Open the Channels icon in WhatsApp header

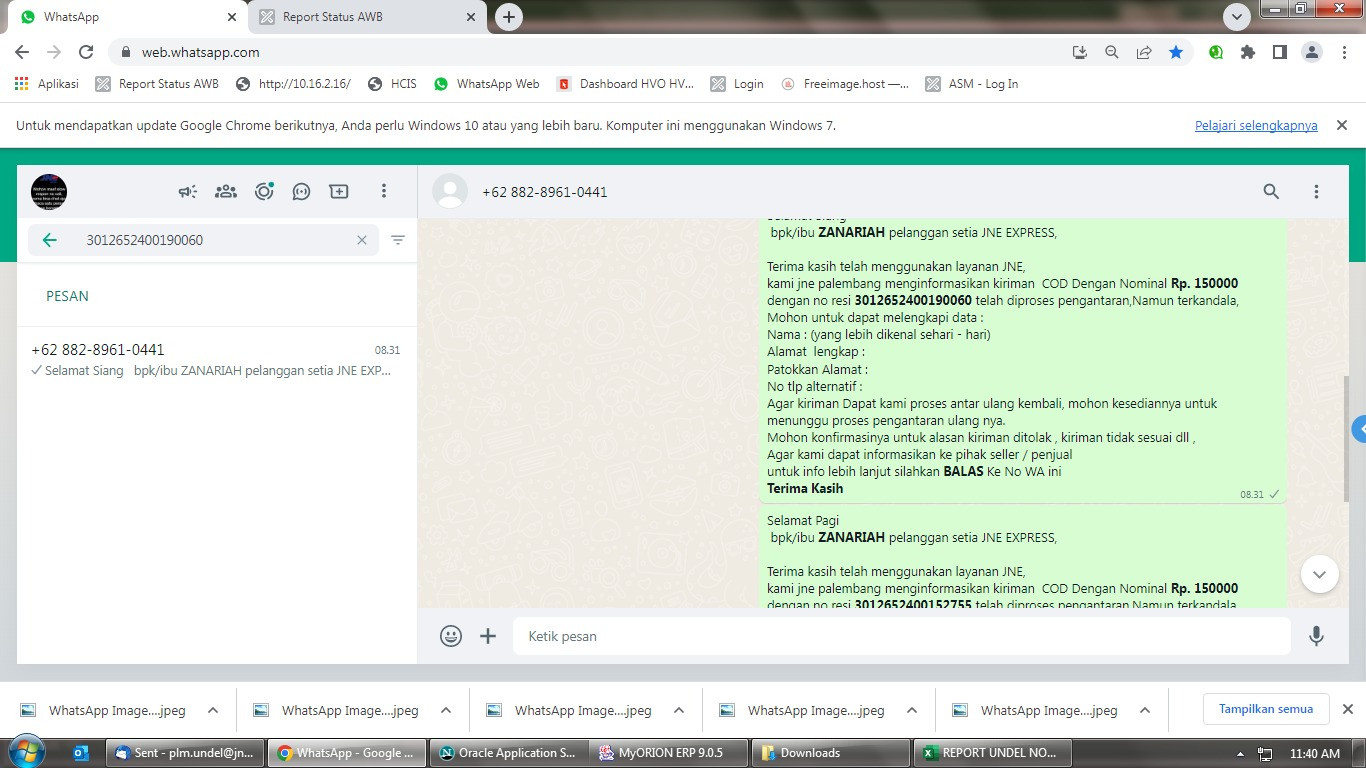301,191
